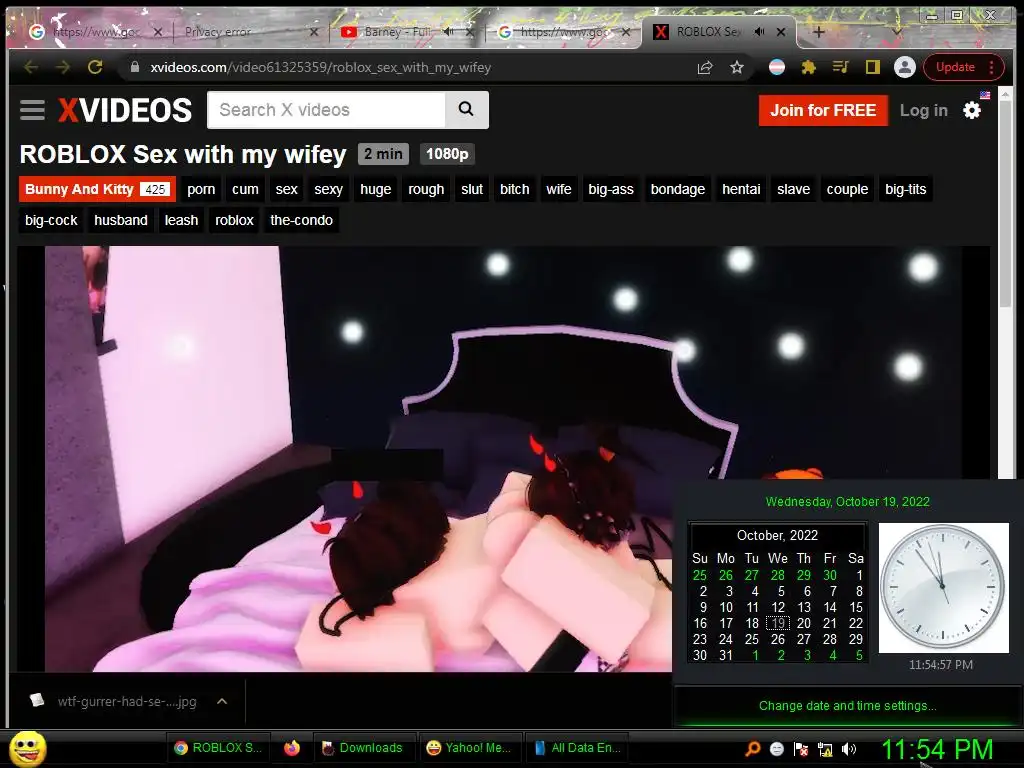The image size is (1024, 768).
Task: Click the tray Action Center flag icon
Action: pos(801,749)
